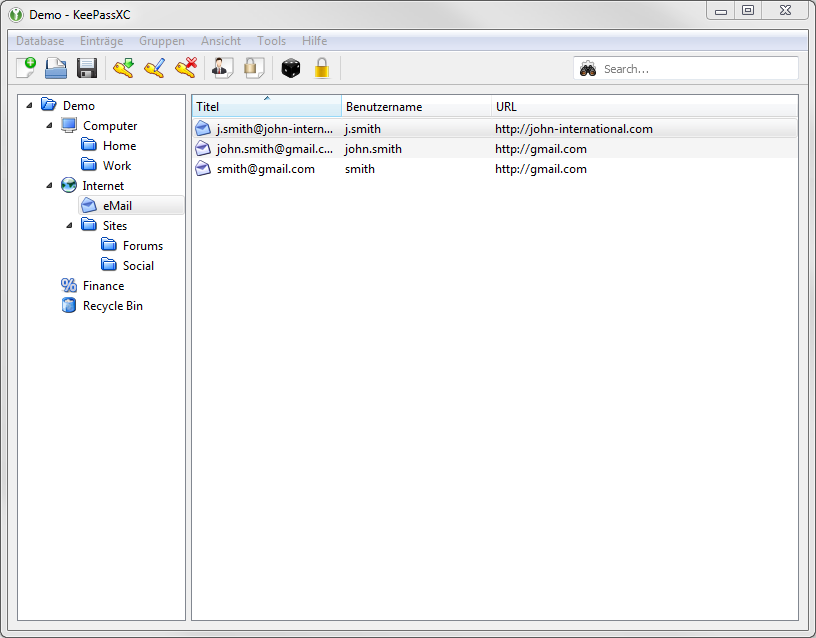Copy username to clipboard toolbar icon
The image size is (816, 638).
[223, 68]
